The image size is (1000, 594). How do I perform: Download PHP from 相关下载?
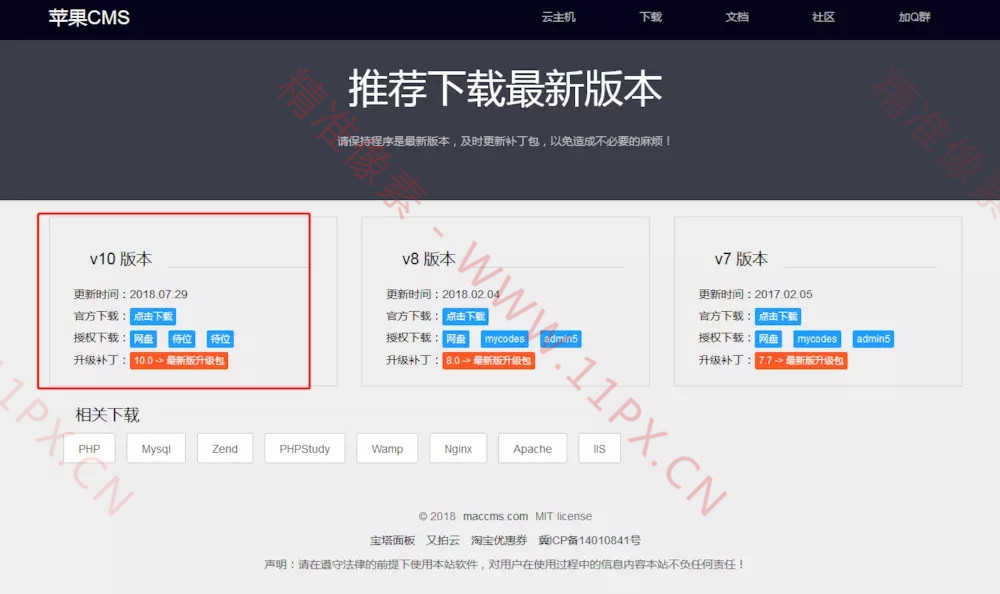point(88,448)
